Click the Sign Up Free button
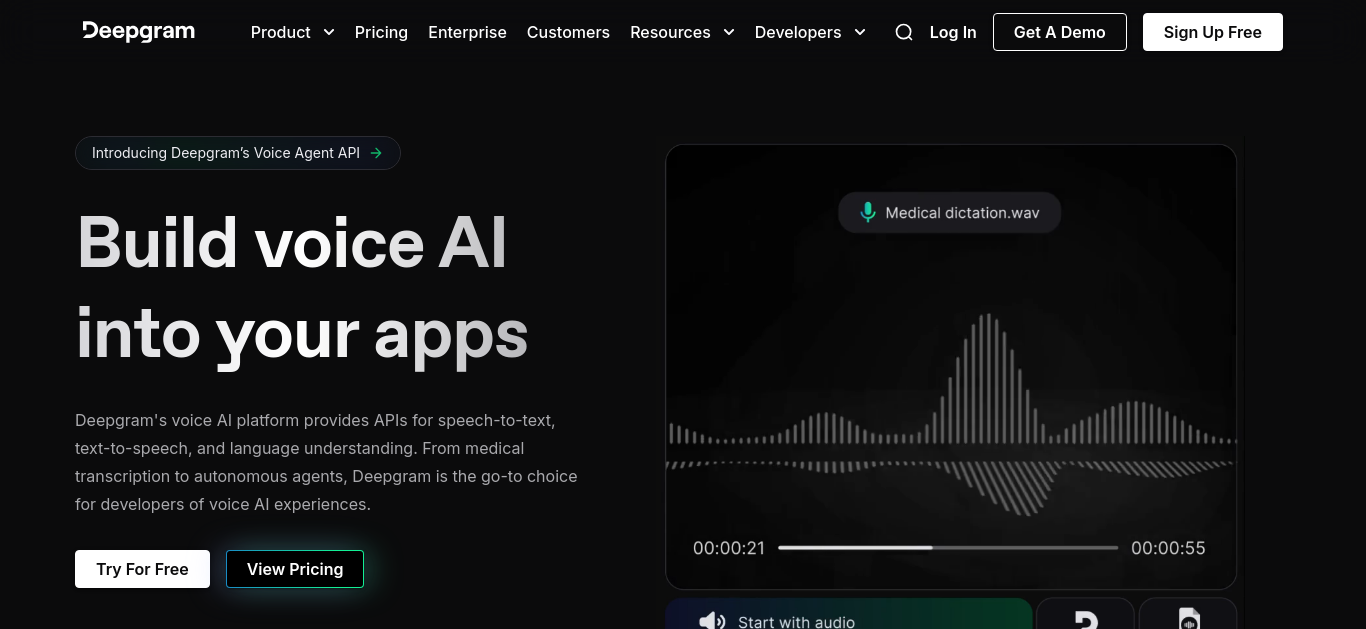The height and width of the screenshot is (629, 1366). pyautogui.click(x=1213, y=32)
